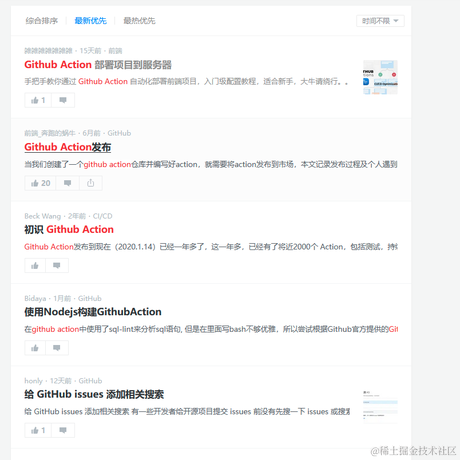Open article 'Github Action 部署项目到服务器'
Image resolution: width=460 pixels, height=460 pixels.
coord(98,65)
